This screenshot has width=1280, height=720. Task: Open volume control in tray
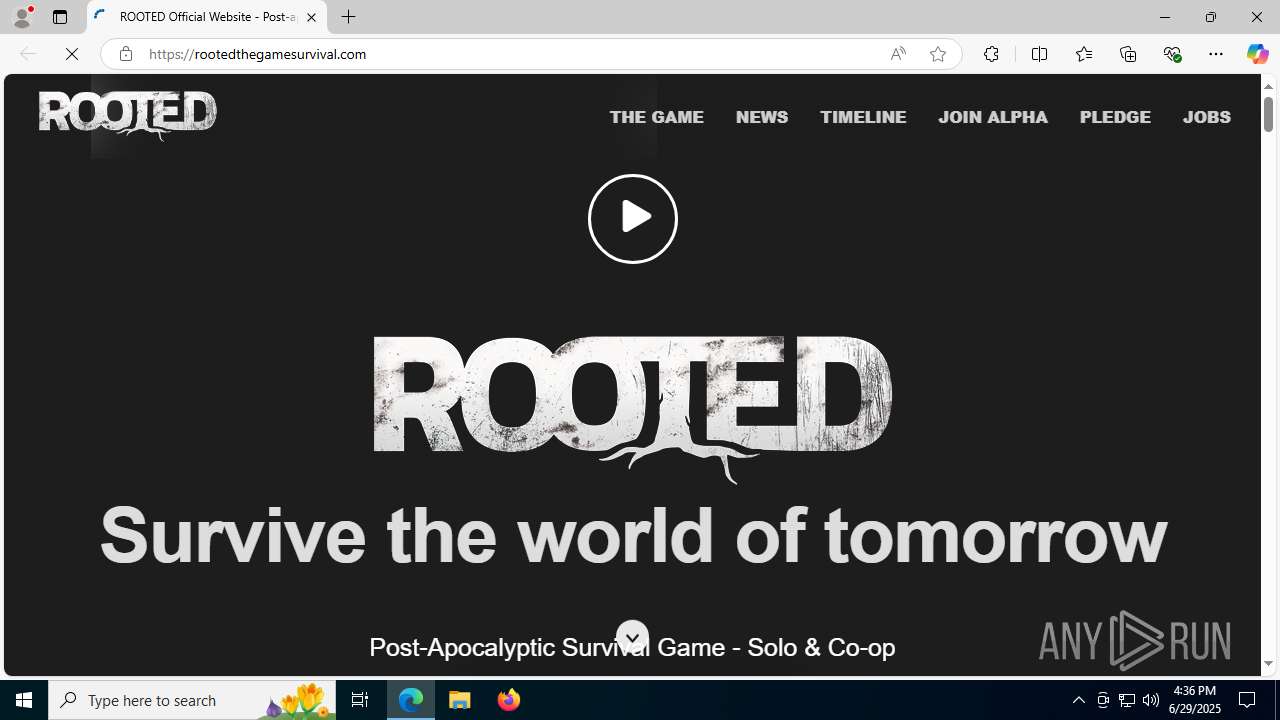[x=1151, y=700]
